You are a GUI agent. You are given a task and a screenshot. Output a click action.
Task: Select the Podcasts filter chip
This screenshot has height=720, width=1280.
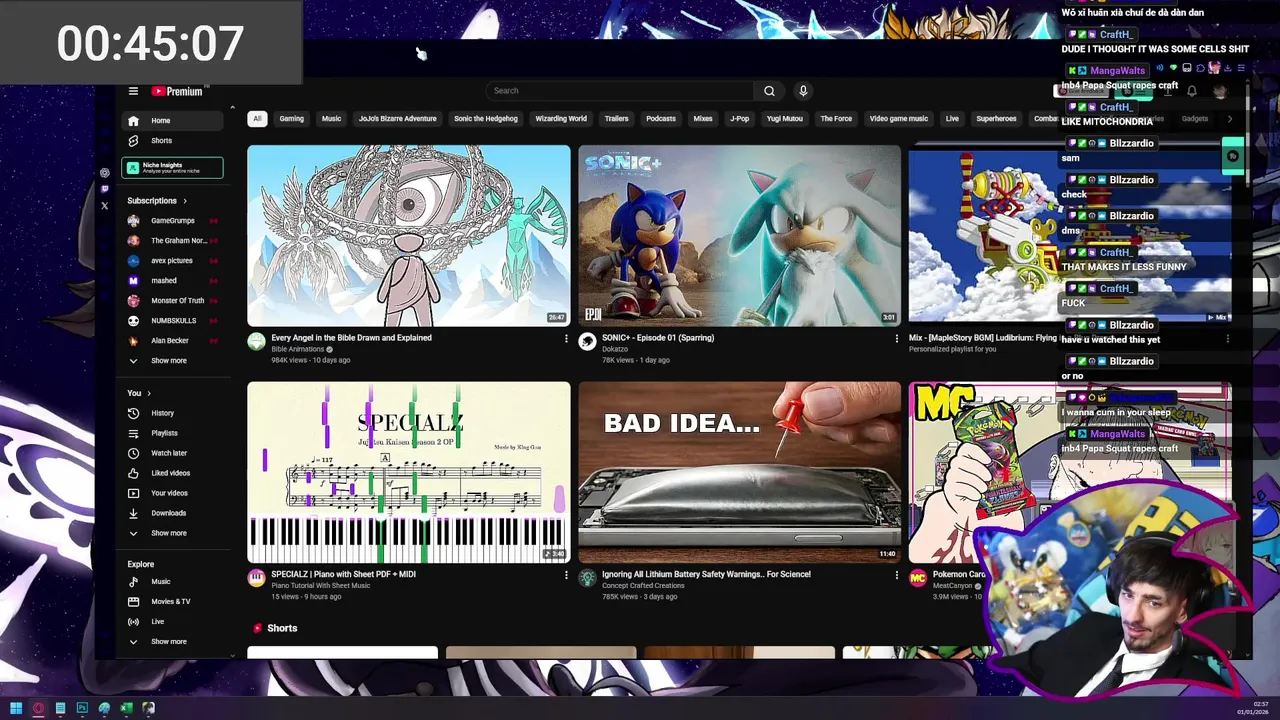point(661,119)
